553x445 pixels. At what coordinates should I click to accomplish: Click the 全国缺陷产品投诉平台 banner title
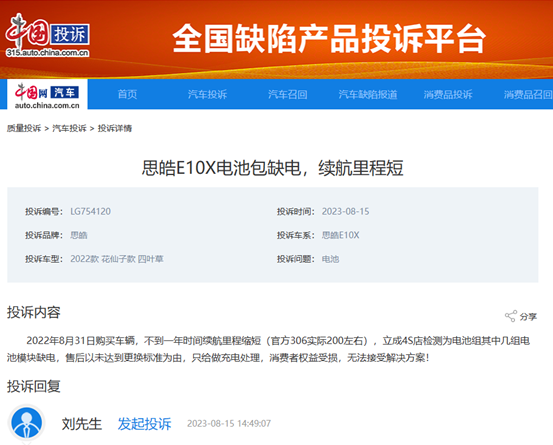point(329,38)
